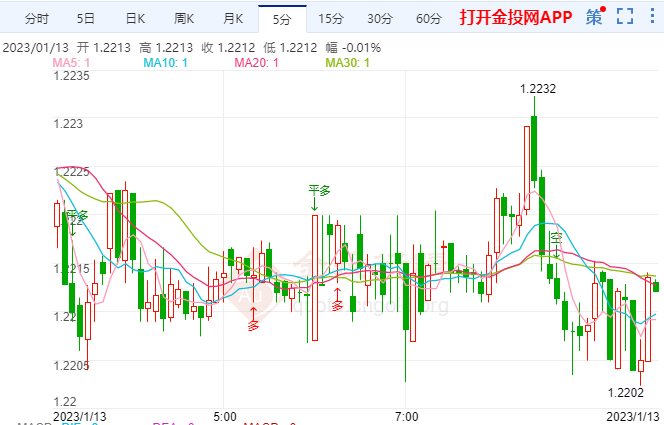This screenshot has width=664, height=425.
Task: Click the 7:00 time axis label
Action: point(407,417)
